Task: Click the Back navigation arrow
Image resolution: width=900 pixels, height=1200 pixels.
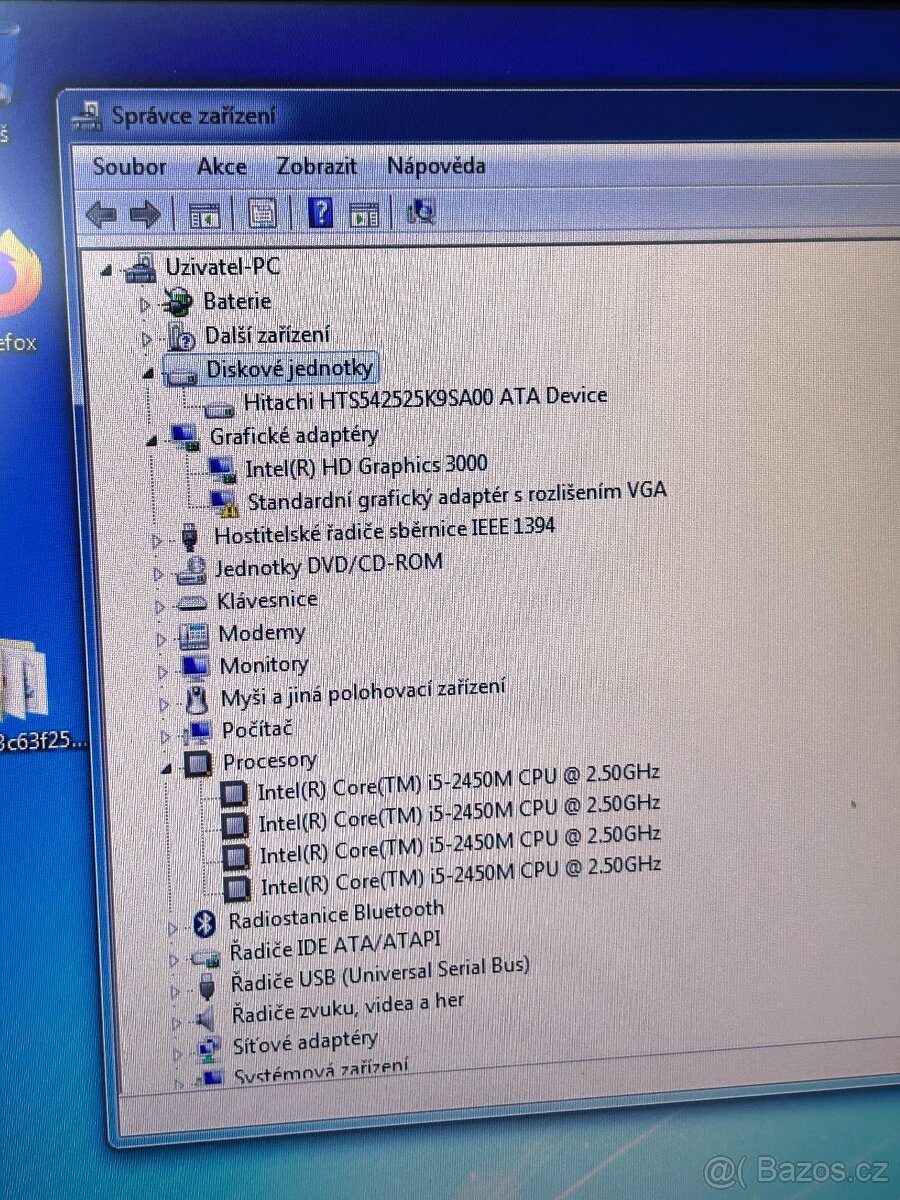Action: coord(100,212)
